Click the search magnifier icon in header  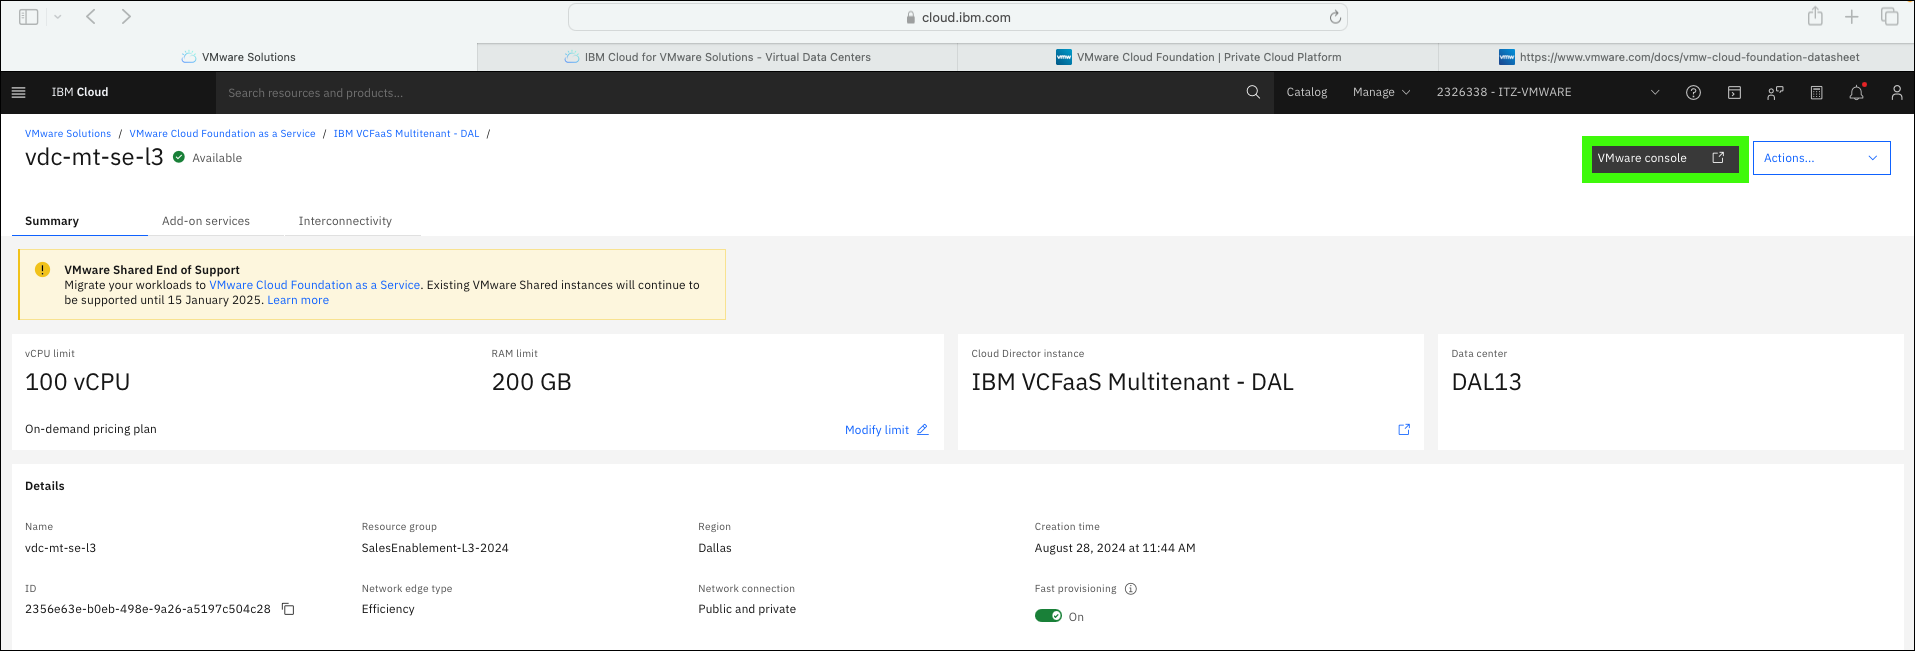[x=1253, y=92]
